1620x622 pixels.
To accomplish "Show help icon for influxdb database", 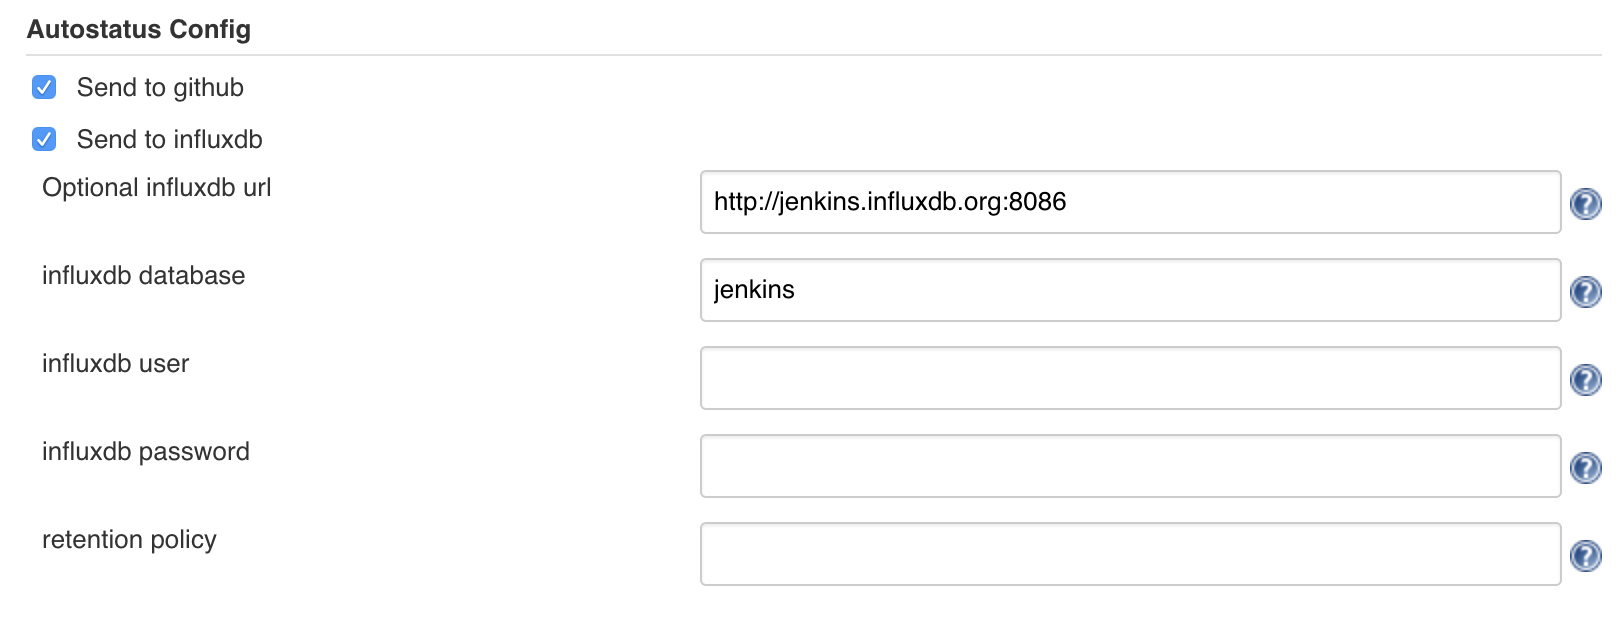I will [x=1585, y=292].
